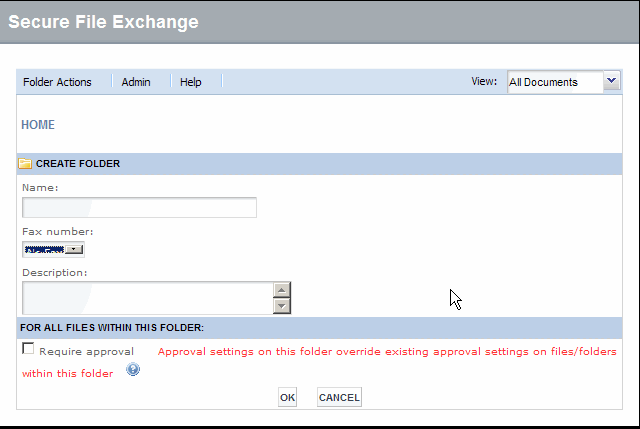
Task: Click the approval settings help icon
Action: pos(133,369)
